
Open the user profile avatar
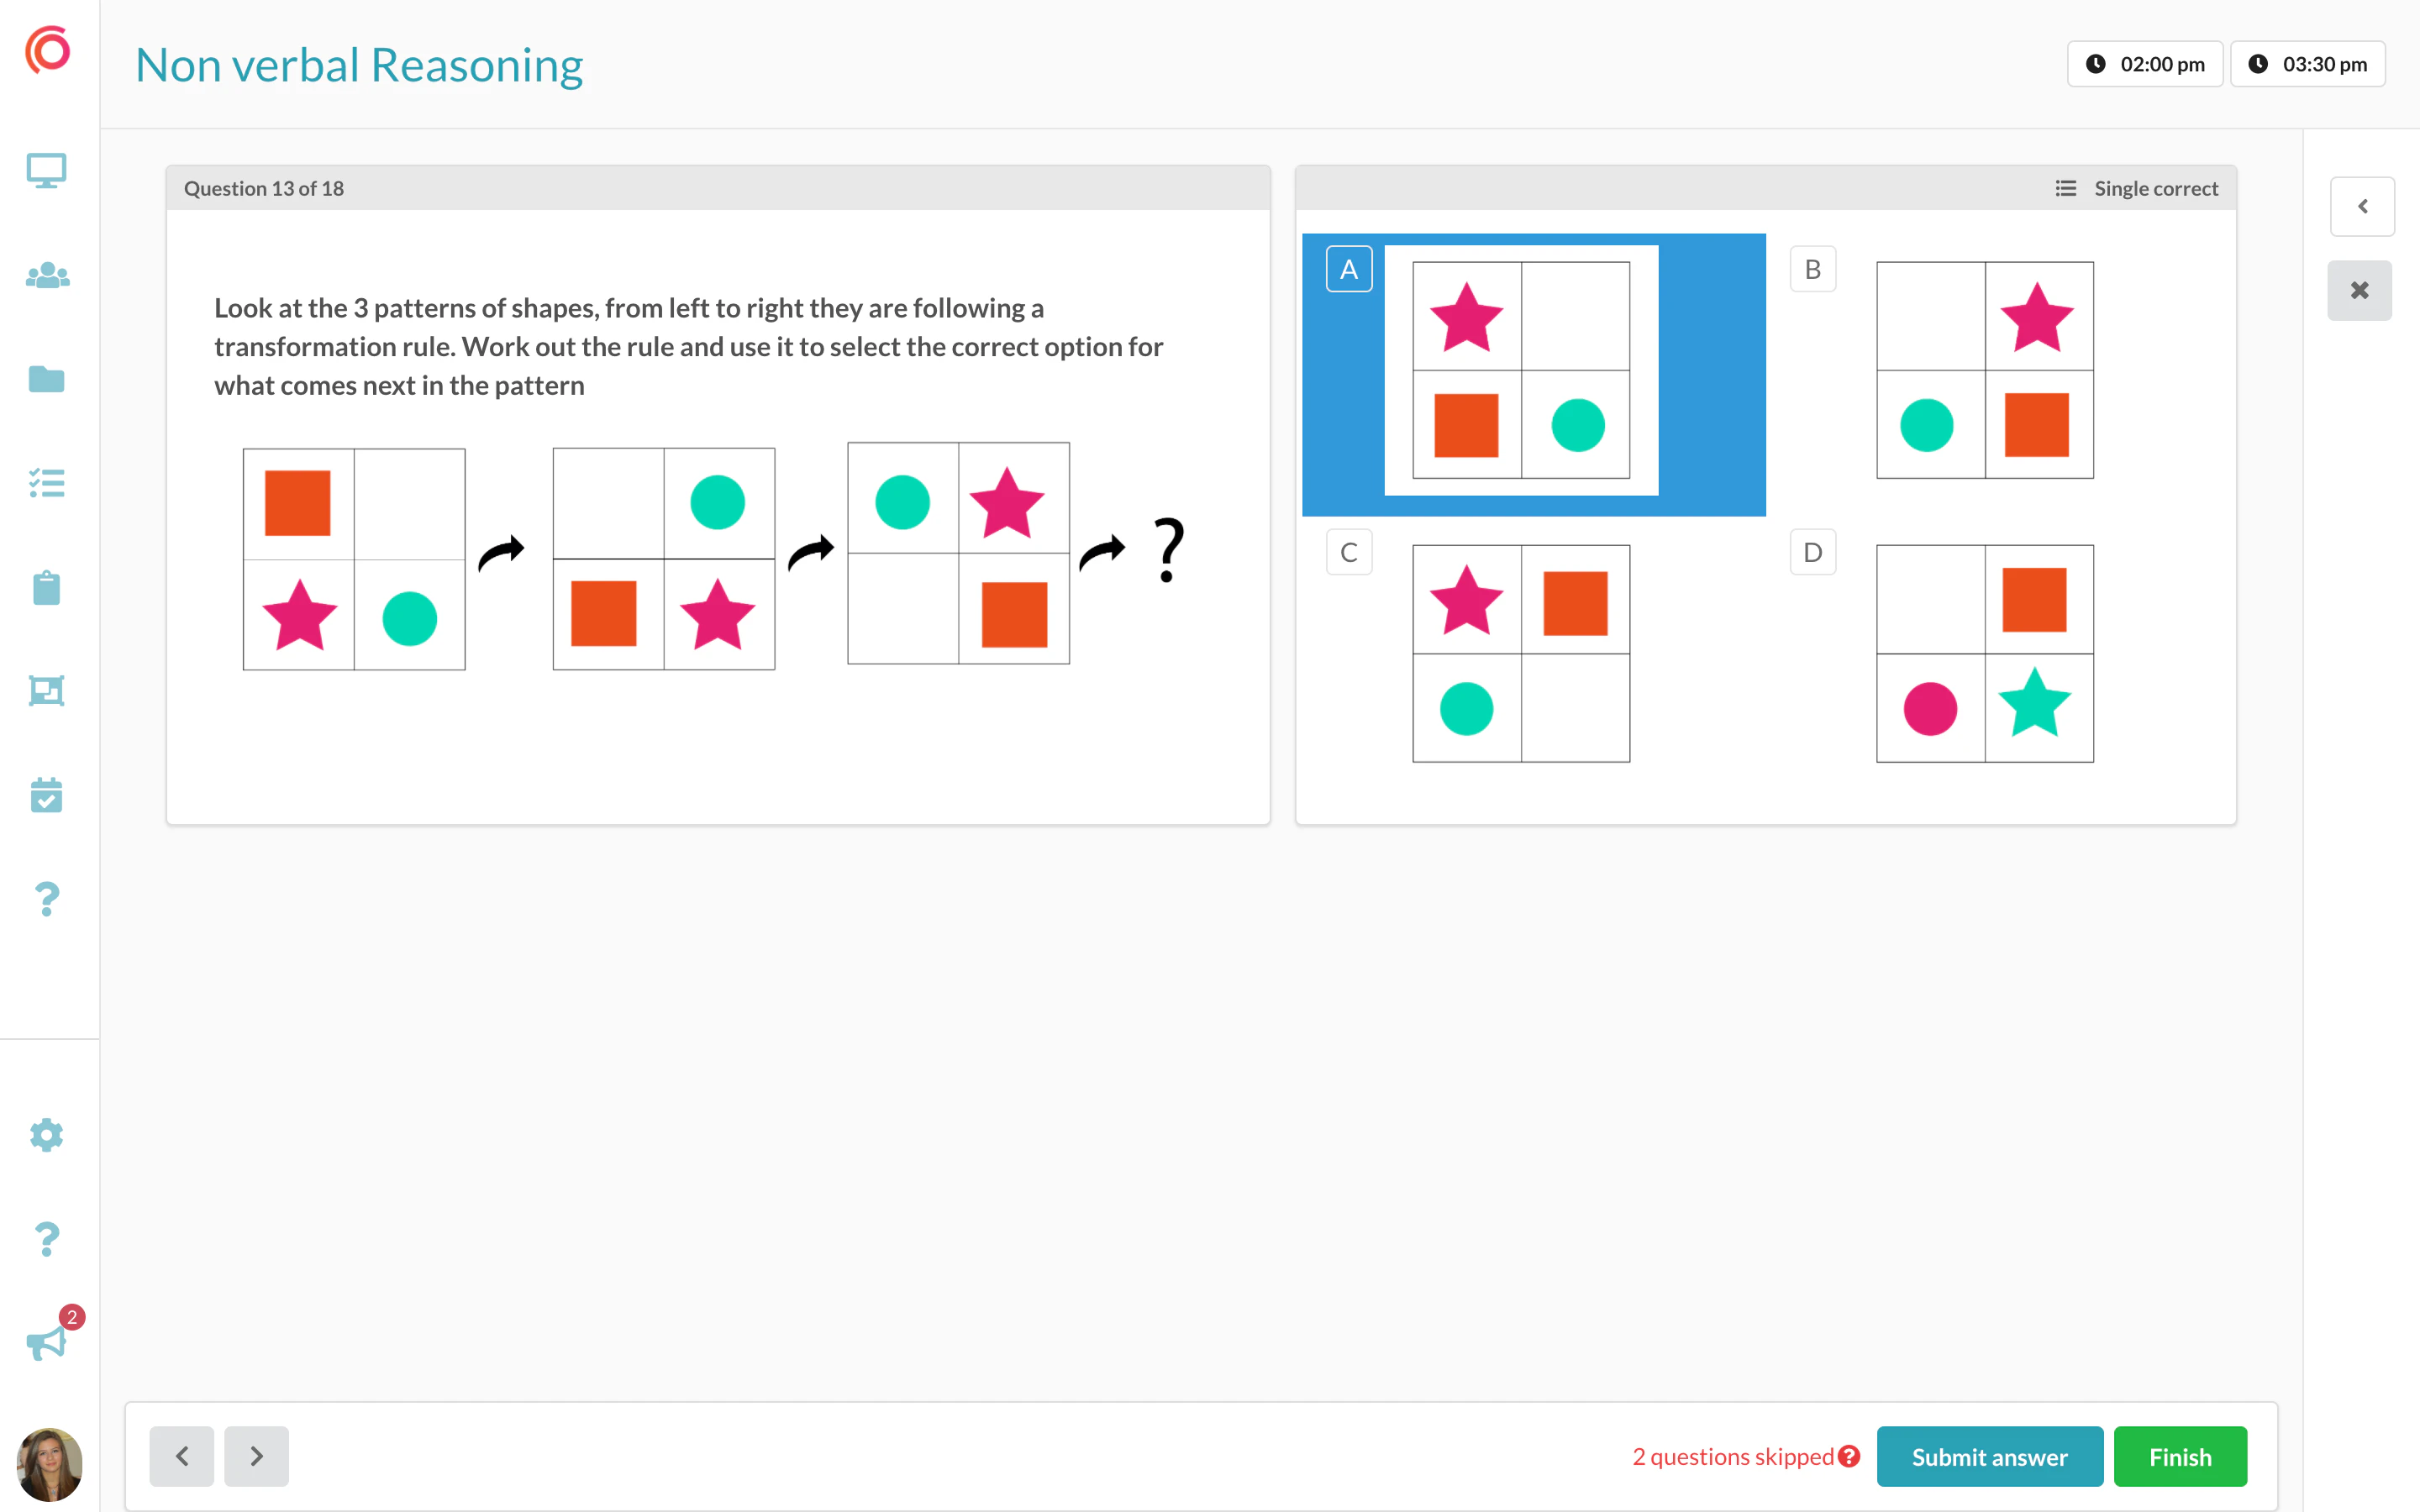click(x=47, y=1464)
